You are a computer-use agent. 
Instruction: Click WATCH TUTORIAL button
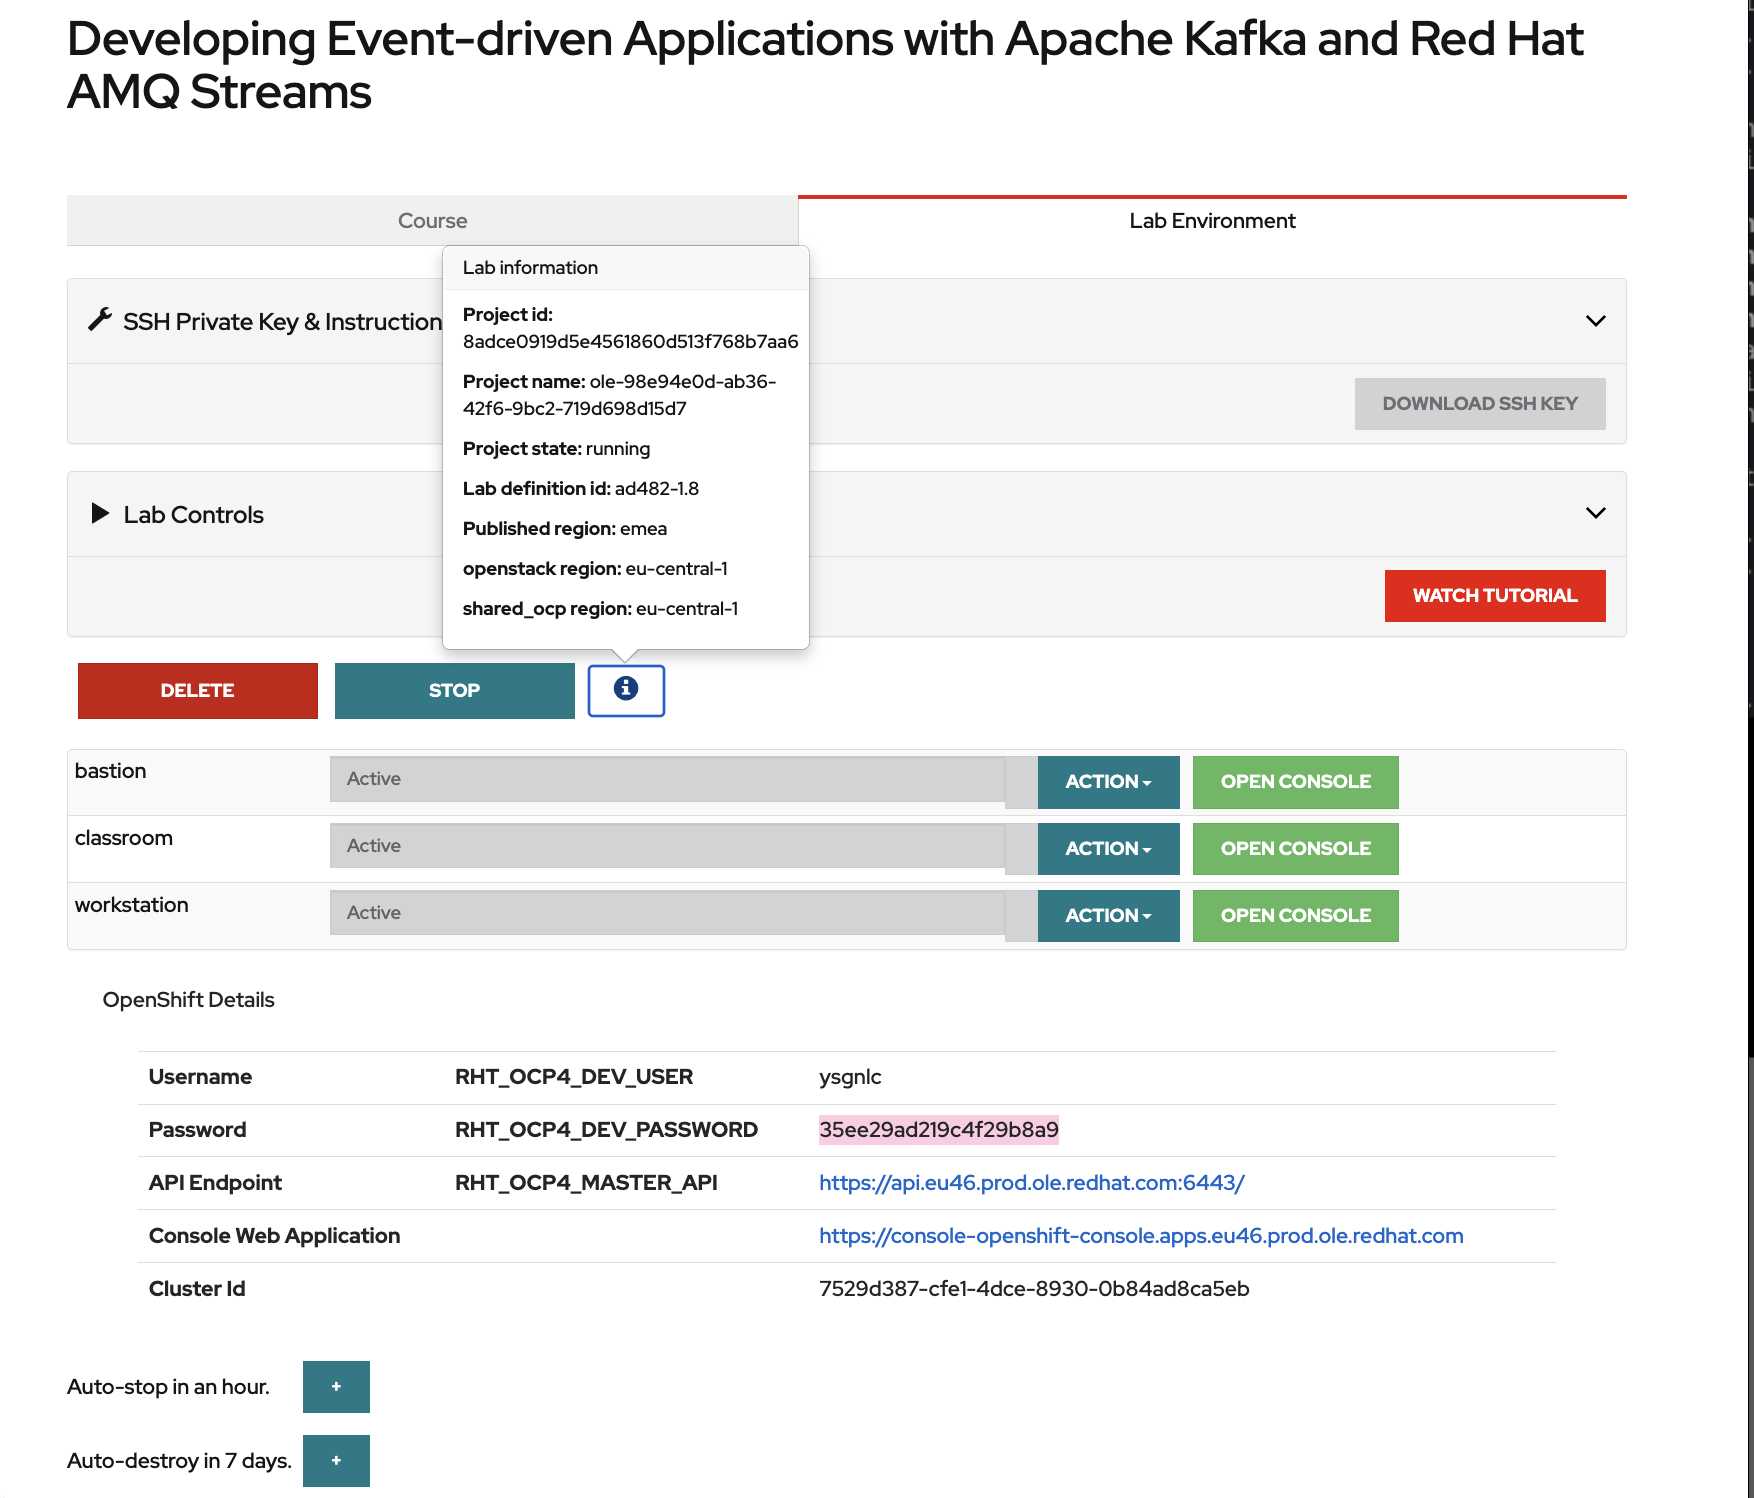1494,596
